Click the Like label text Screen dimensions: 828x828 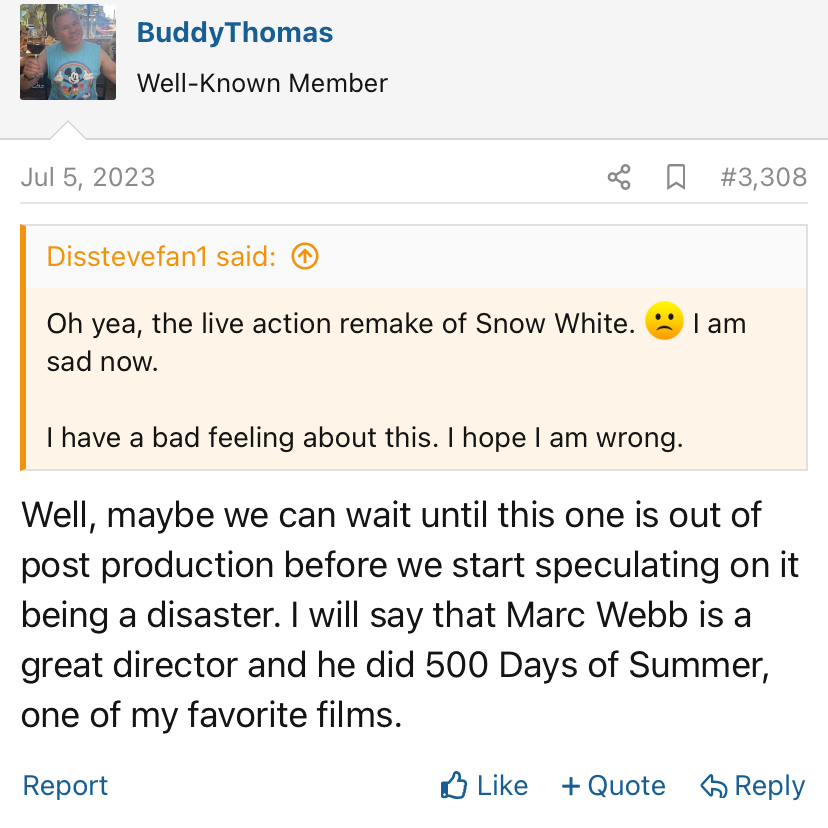(502, 786)
